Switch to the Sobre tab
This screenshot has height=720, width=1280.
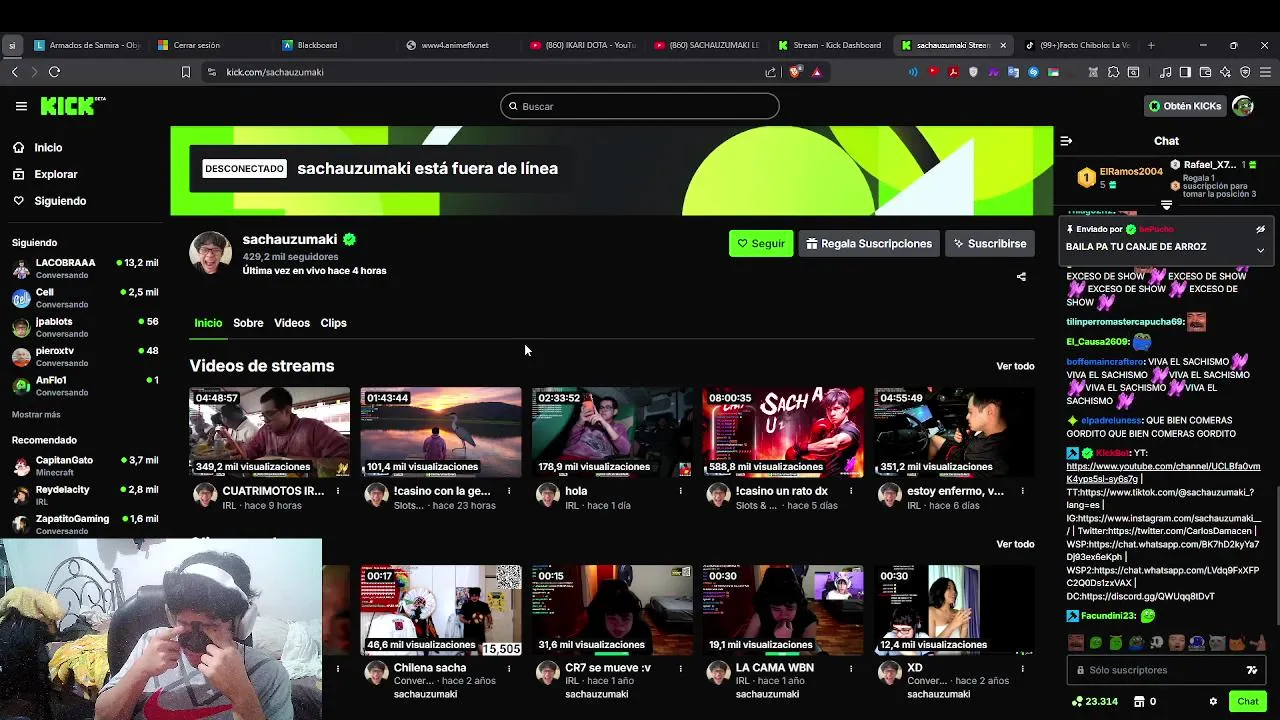(x=248, y=323)
